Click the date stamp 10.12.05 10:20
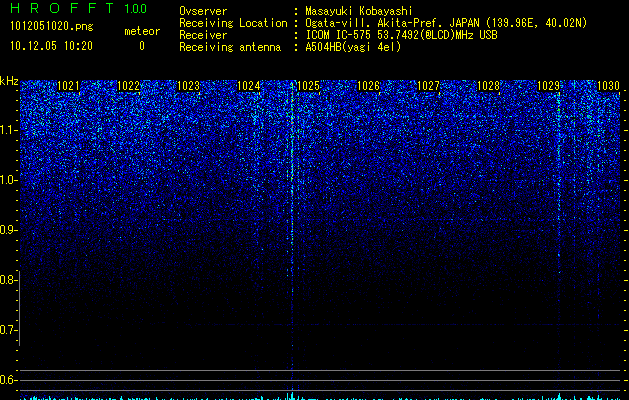The width and height of the screenshot is (629, 400). [x=51, y=46]
